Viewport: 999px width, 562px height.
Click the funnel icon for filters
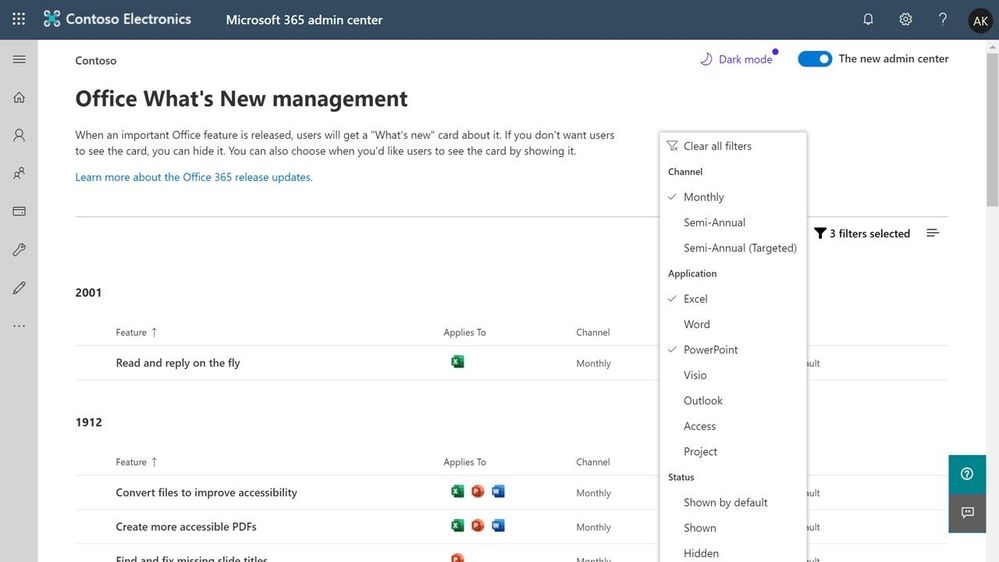tap(820, 233)
